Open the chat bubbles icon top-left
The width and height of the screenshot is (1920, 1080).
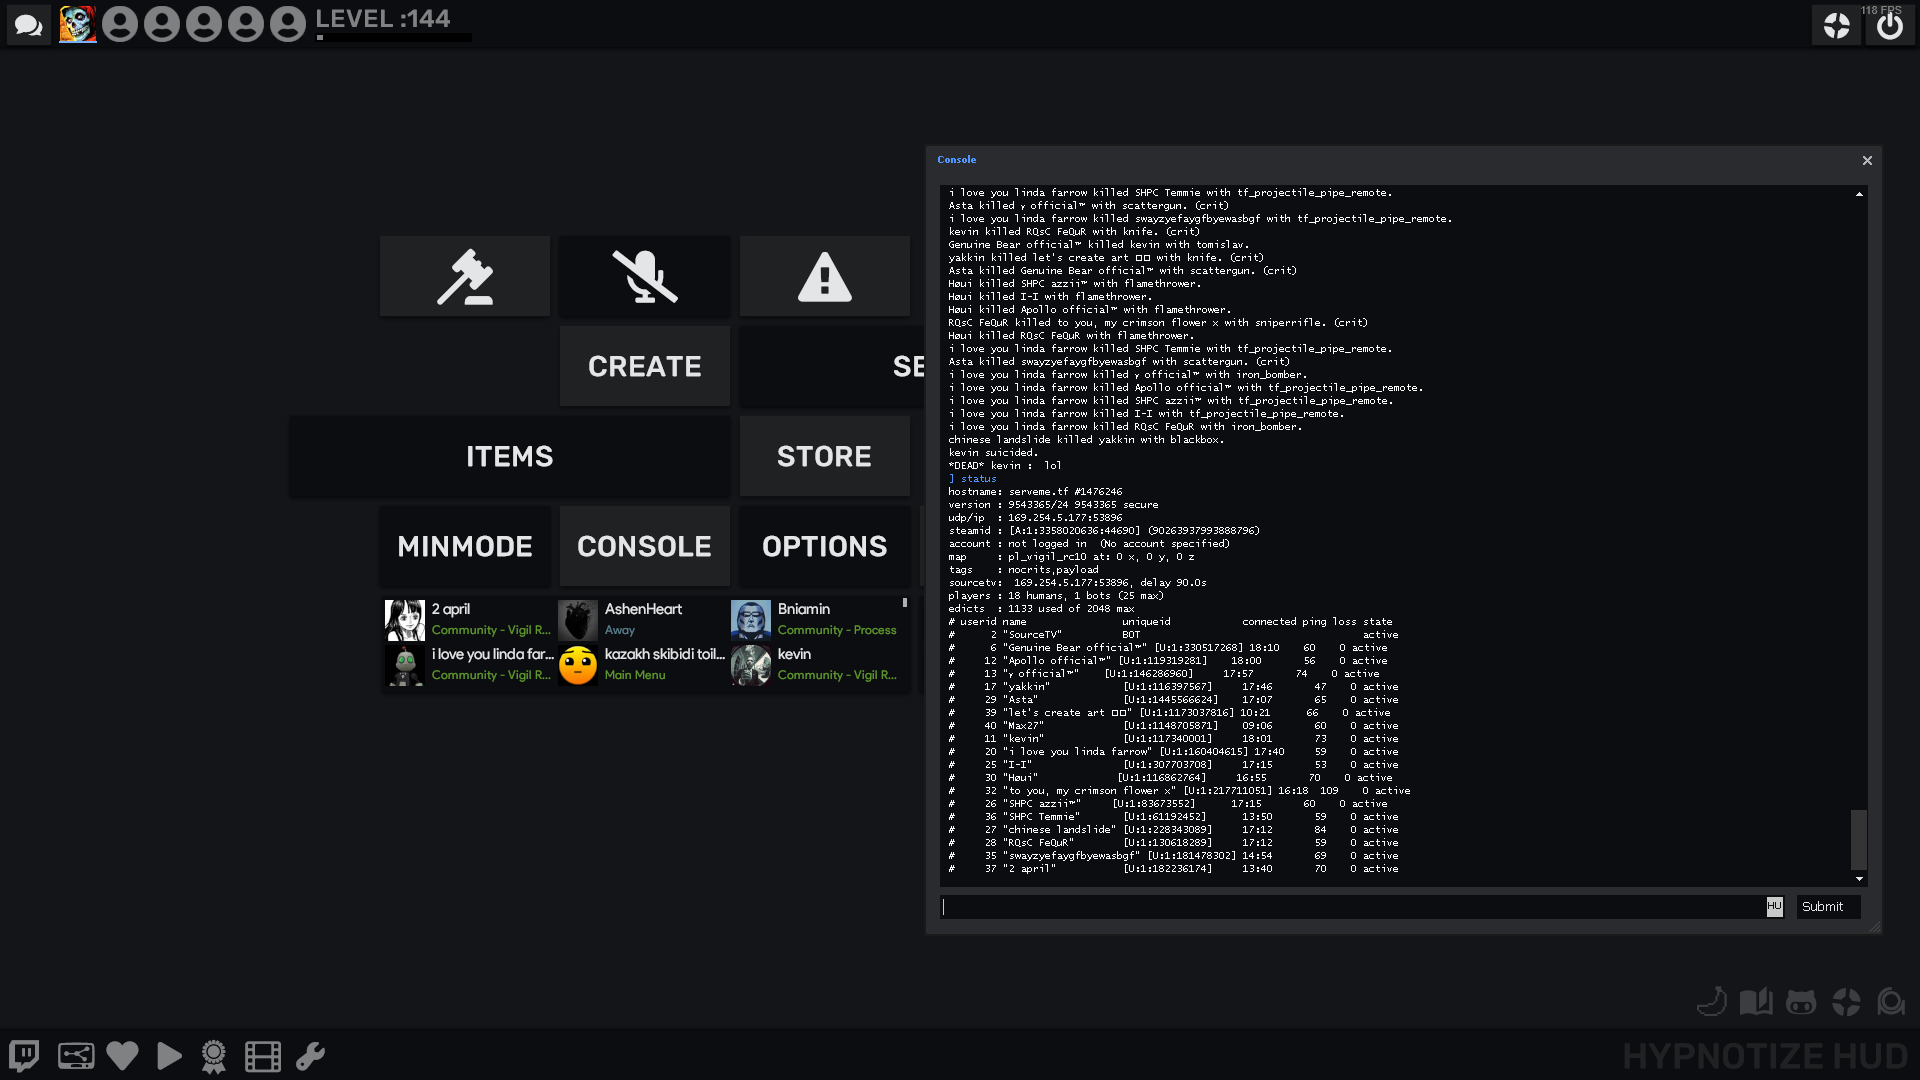click(x=29, y=25)
